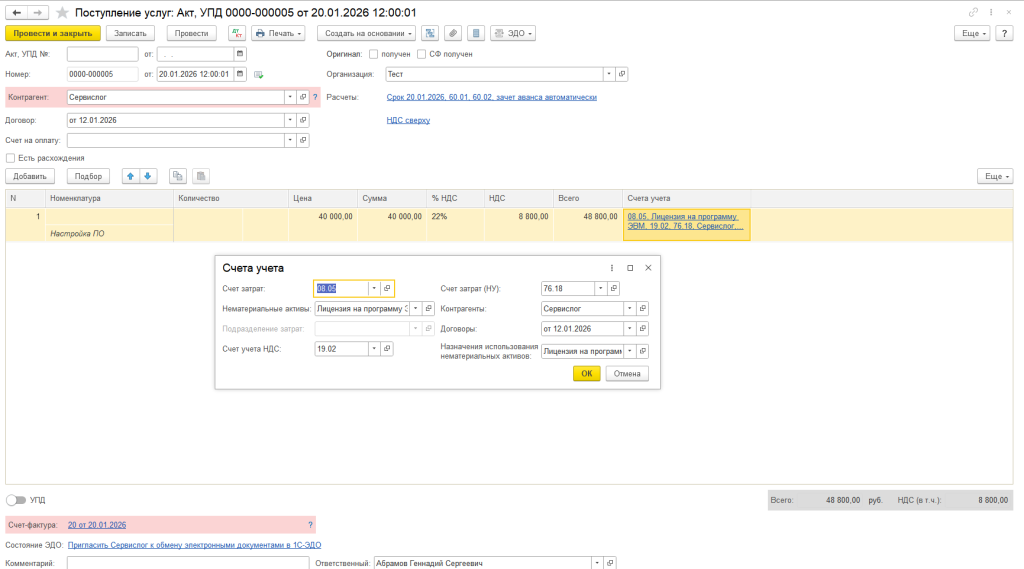Add document to favorites with star icon

pos(62,12)
